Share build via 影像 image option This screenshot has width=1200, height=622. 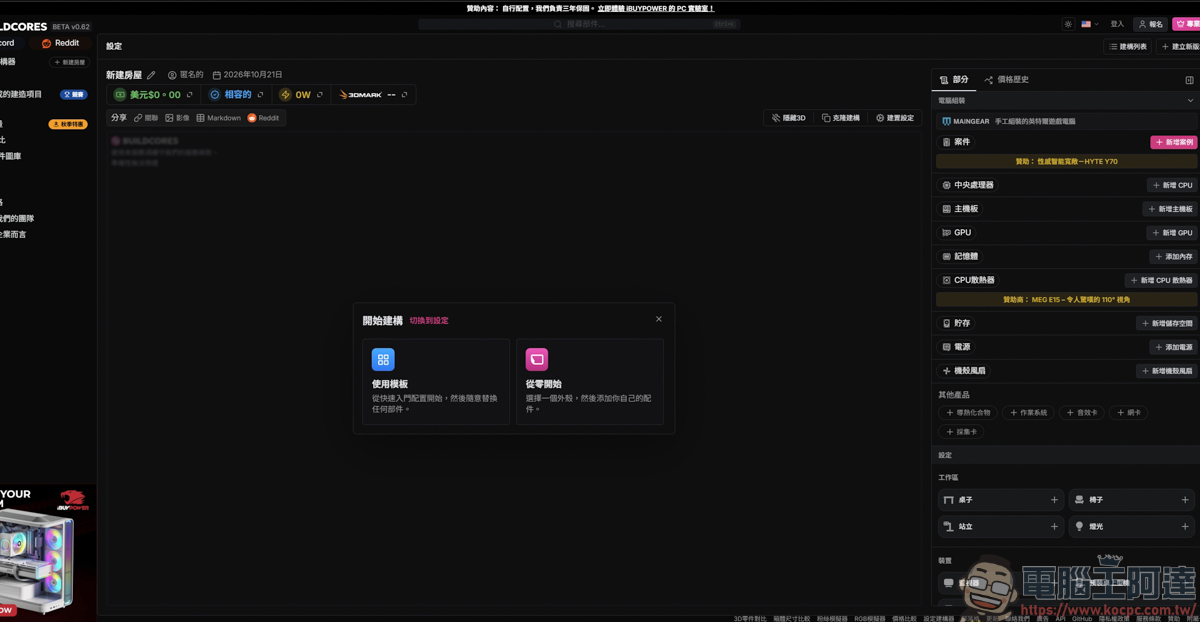177,118
